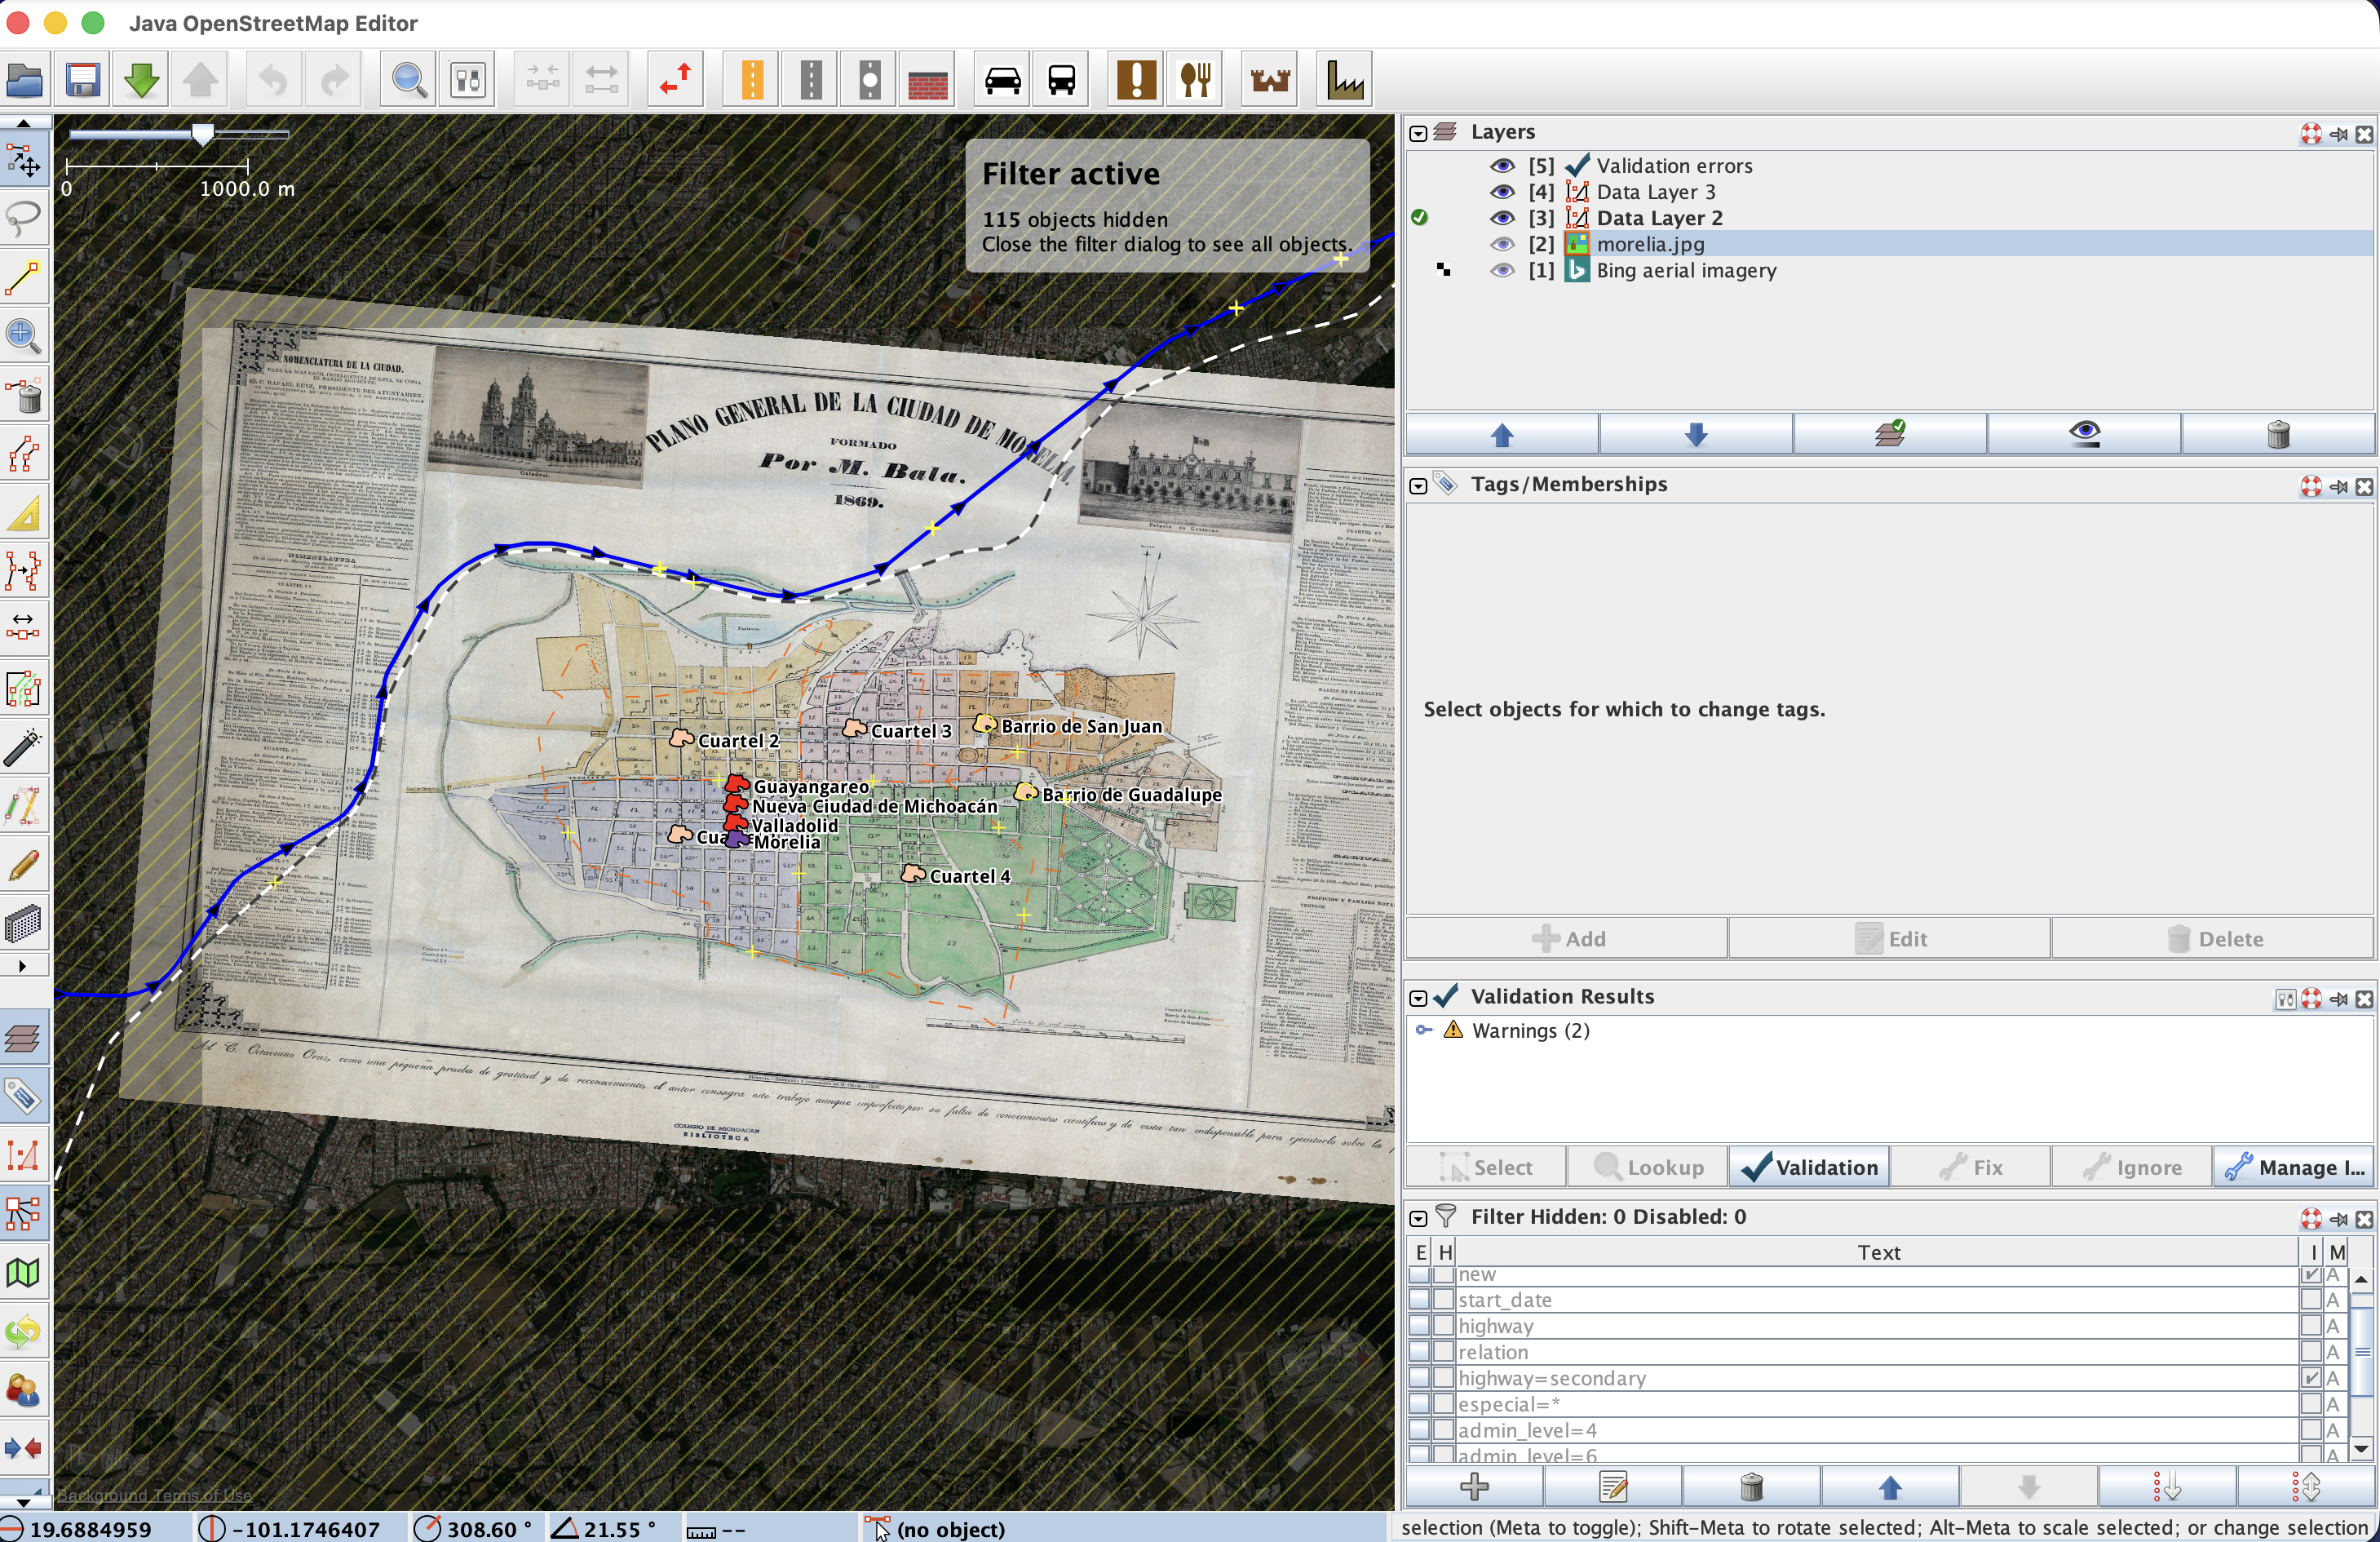
Task: Delete the selected layer with the trash button
Action: point(2278,435)
